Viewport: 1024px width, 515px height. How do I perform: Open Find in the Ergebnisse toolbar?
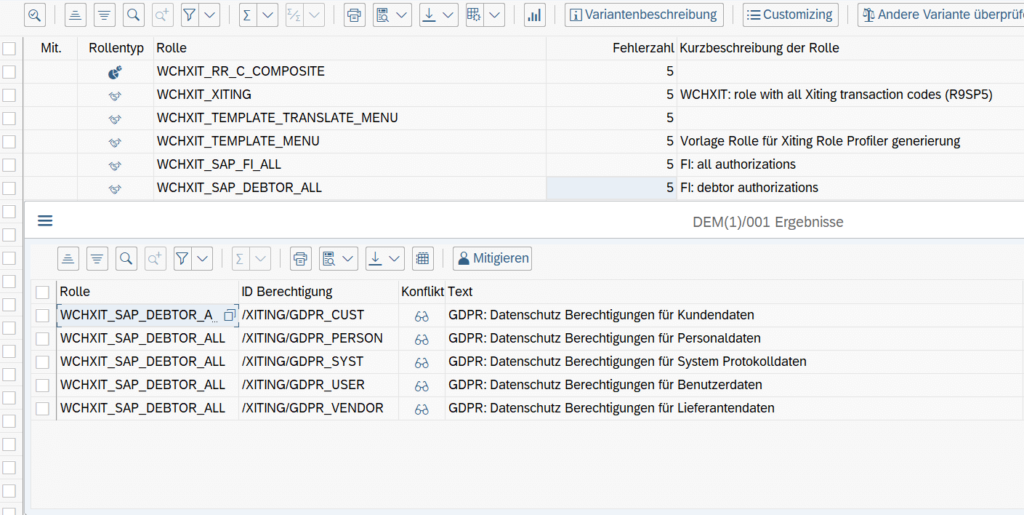click(126, 258)
